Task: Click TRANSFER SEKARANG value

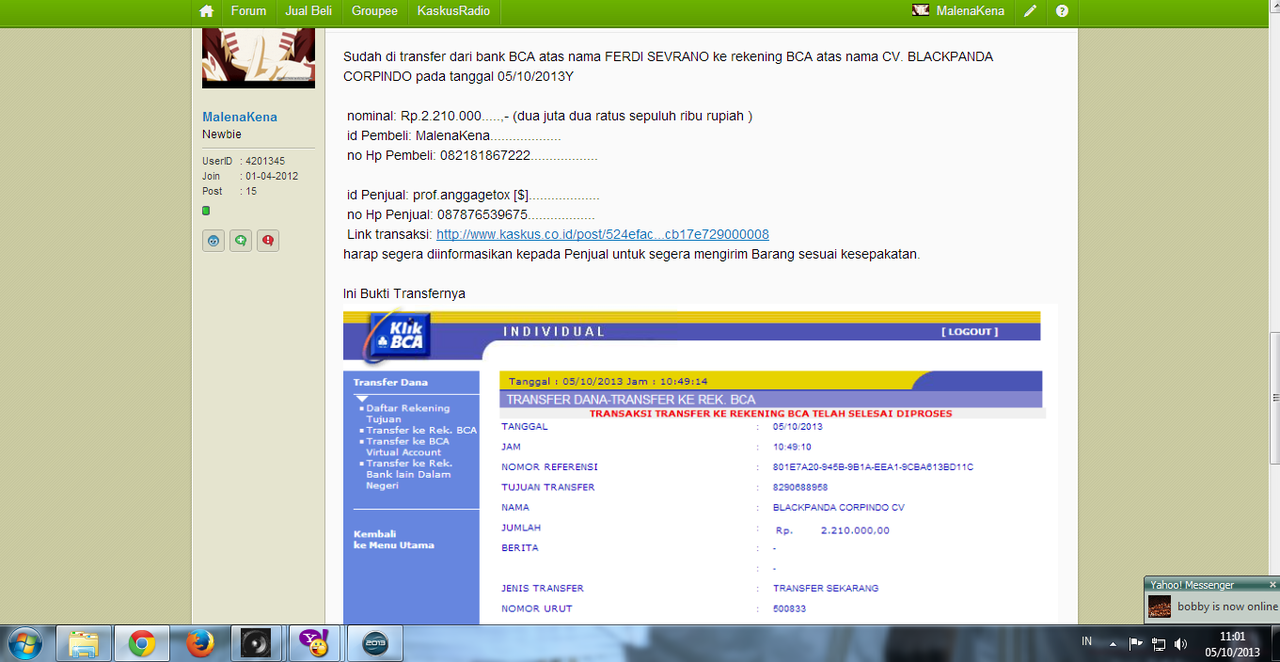Action: [826, 588]
